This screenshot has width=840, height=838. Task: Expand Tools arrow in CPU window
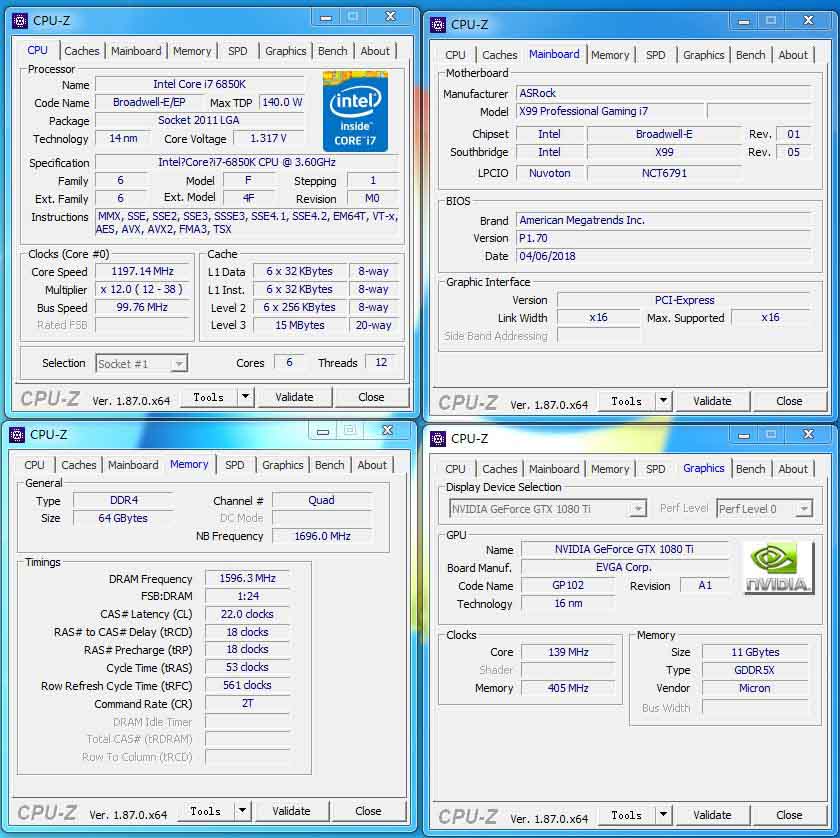(x=245, y=397)
